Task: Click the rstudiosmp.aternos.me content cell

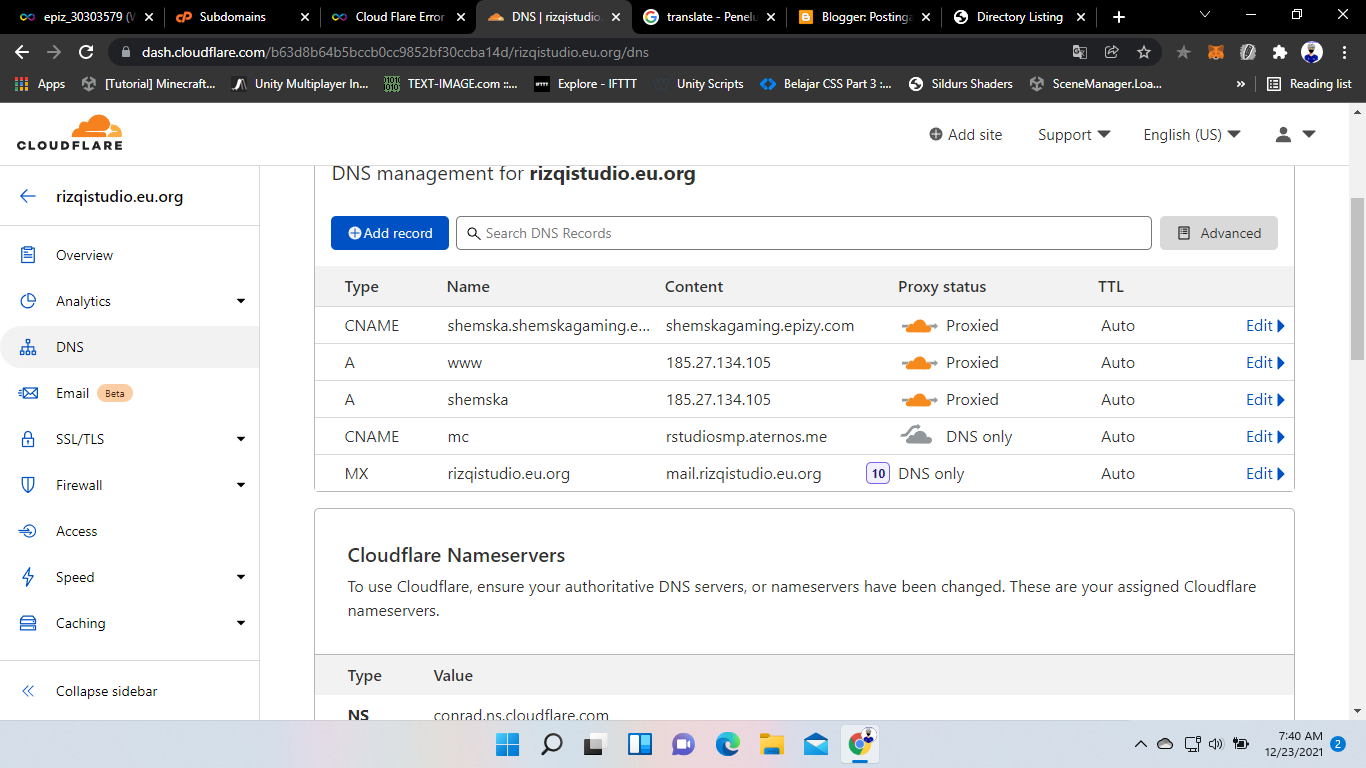Action: (x=746, y=436)
